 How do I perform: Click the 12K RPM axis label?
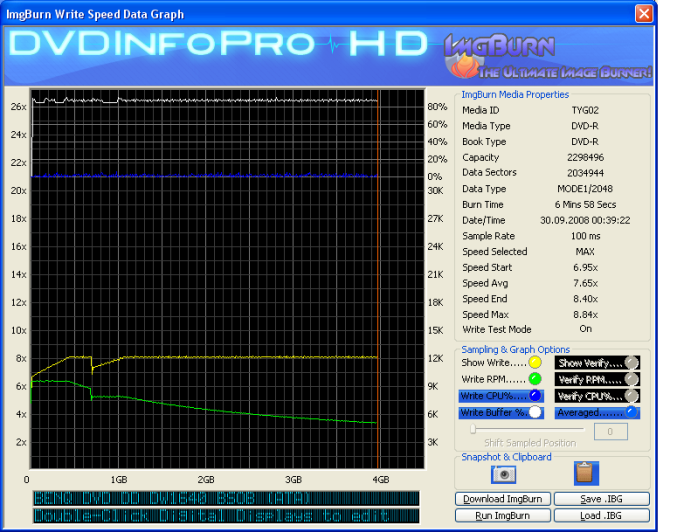pos(435,358)
